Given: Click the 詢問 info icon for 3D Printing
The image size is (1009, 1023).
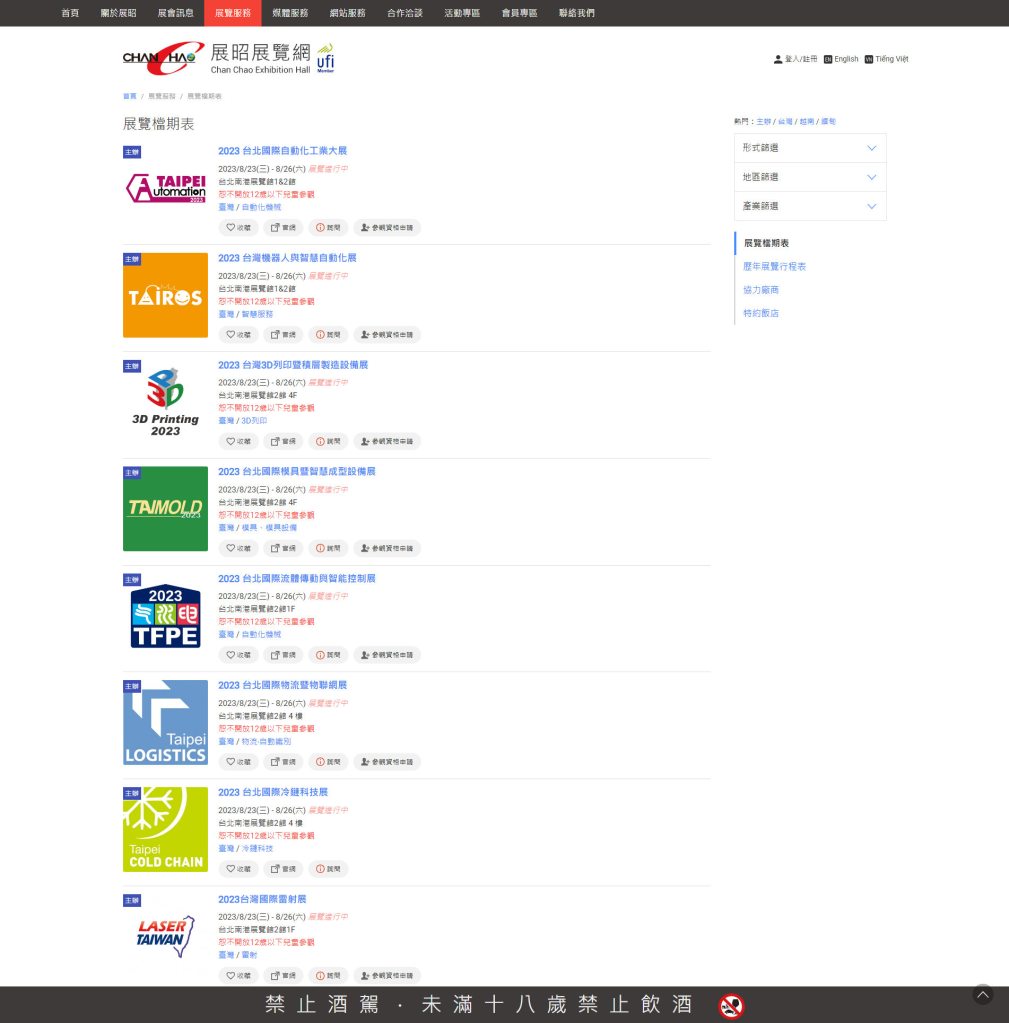Looking at the screenshot, I should (328, 441).
